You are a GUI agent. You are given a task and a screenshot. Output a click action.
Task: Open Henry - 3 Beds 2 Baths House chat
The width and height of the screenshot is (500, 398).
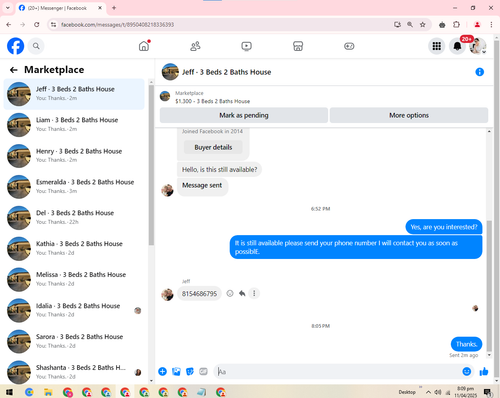pyautogui.click(x=74, y=156)
